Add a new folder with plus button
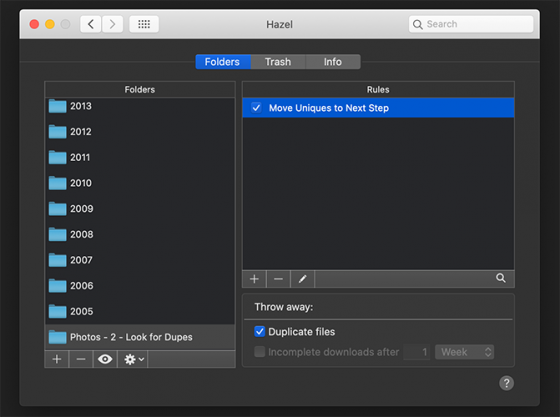This screenshot has width=560, height=417. (x=57, y=359)
